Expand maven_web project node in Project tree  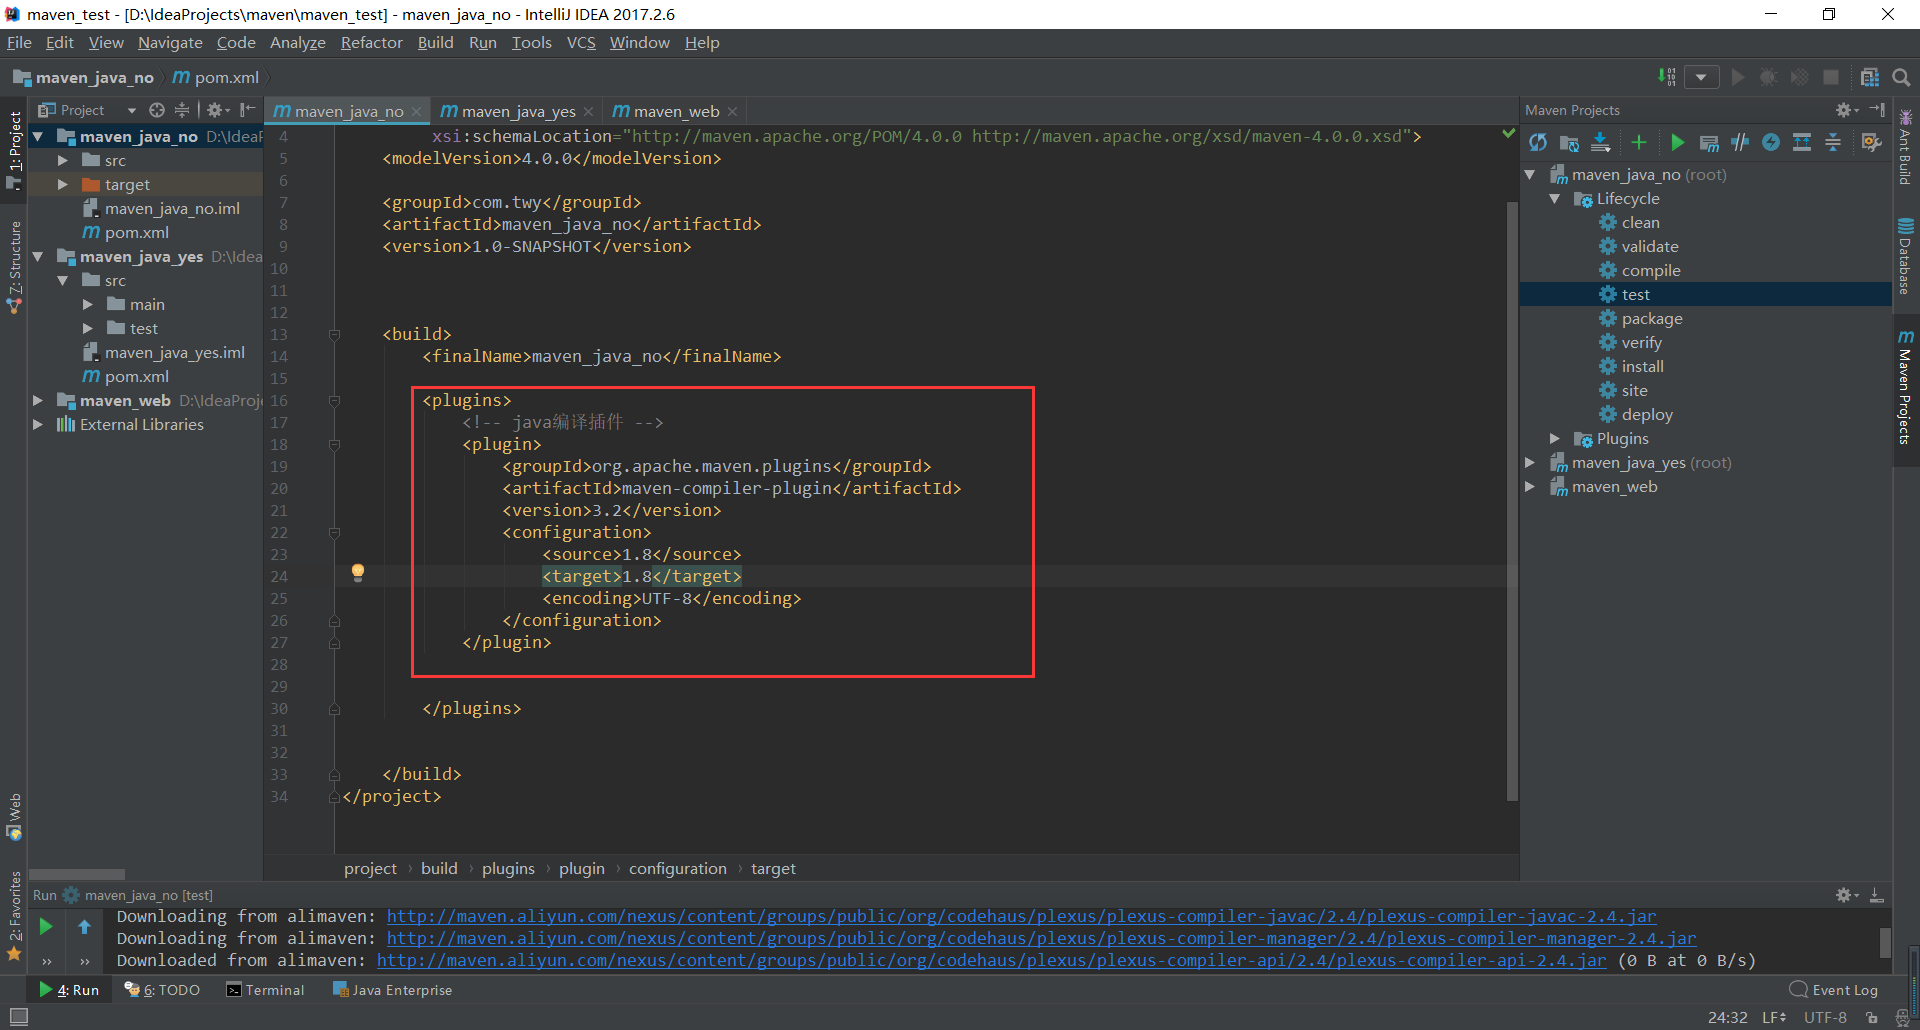(38, 400)
